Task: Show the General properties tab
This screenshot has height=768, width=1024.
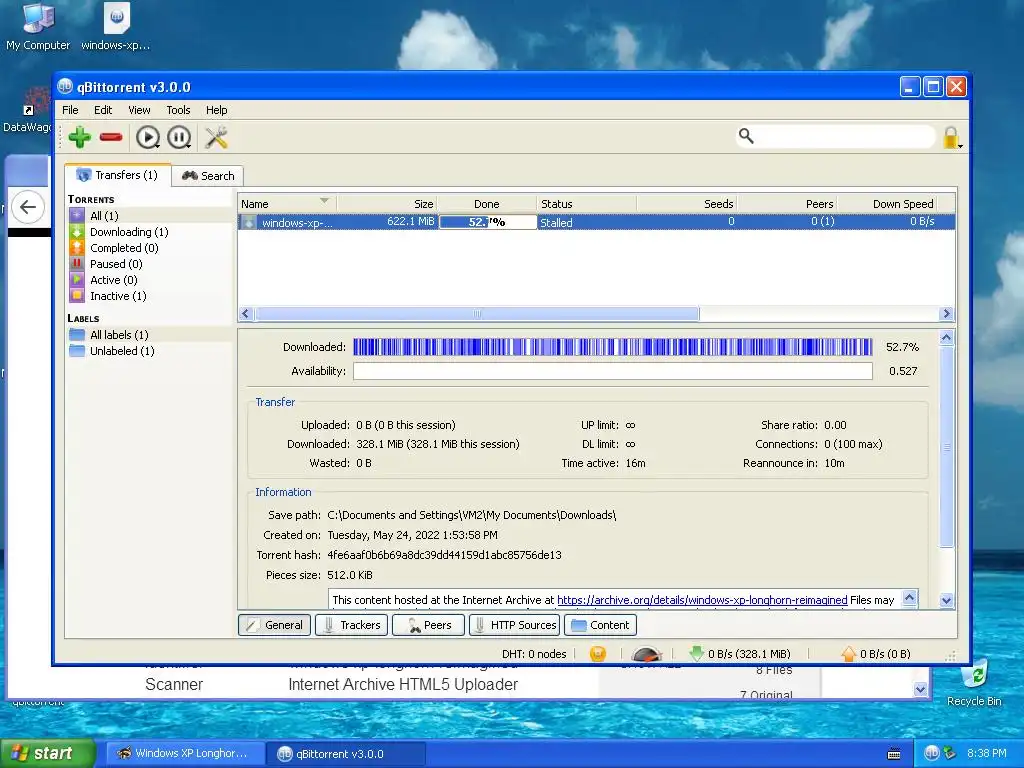Action: (275, 625)
